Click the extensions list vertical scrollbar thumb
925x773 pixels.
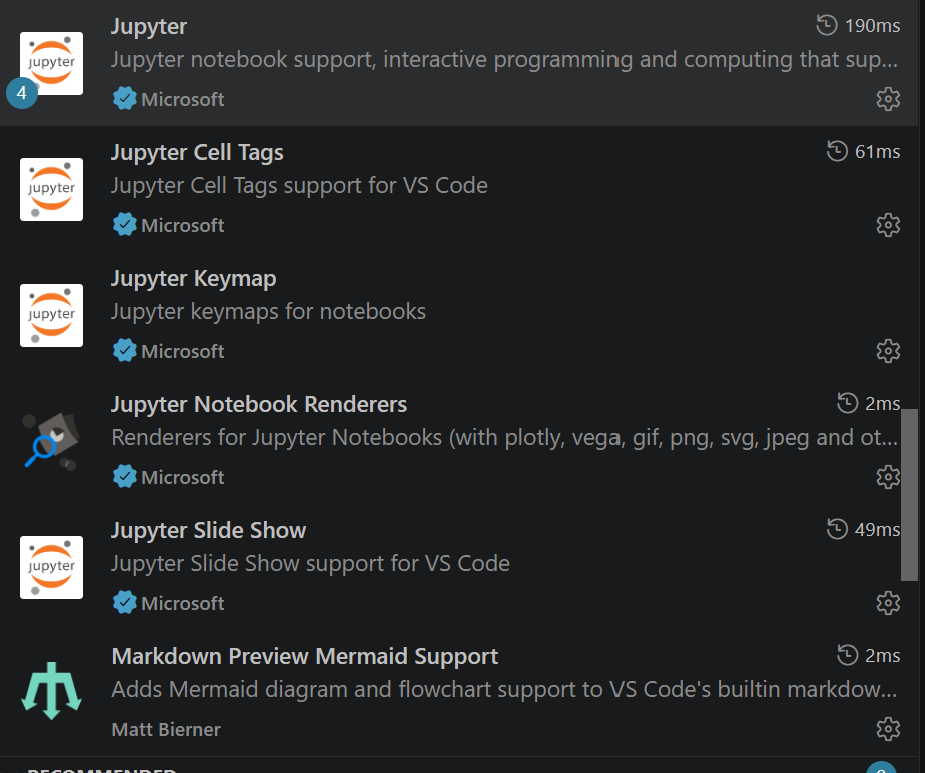[909, 494]
